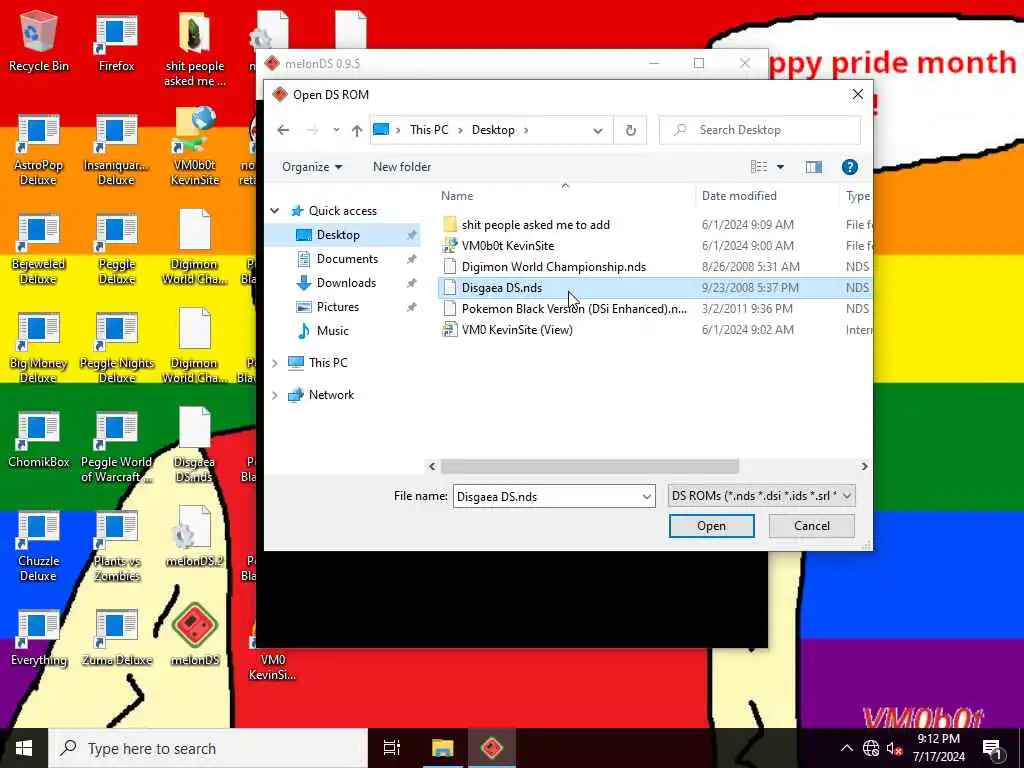Click Desktop in address breadcrumb
Viewport: 1024px width, 768px height.
pyautogui.click(x=493, y=130)
